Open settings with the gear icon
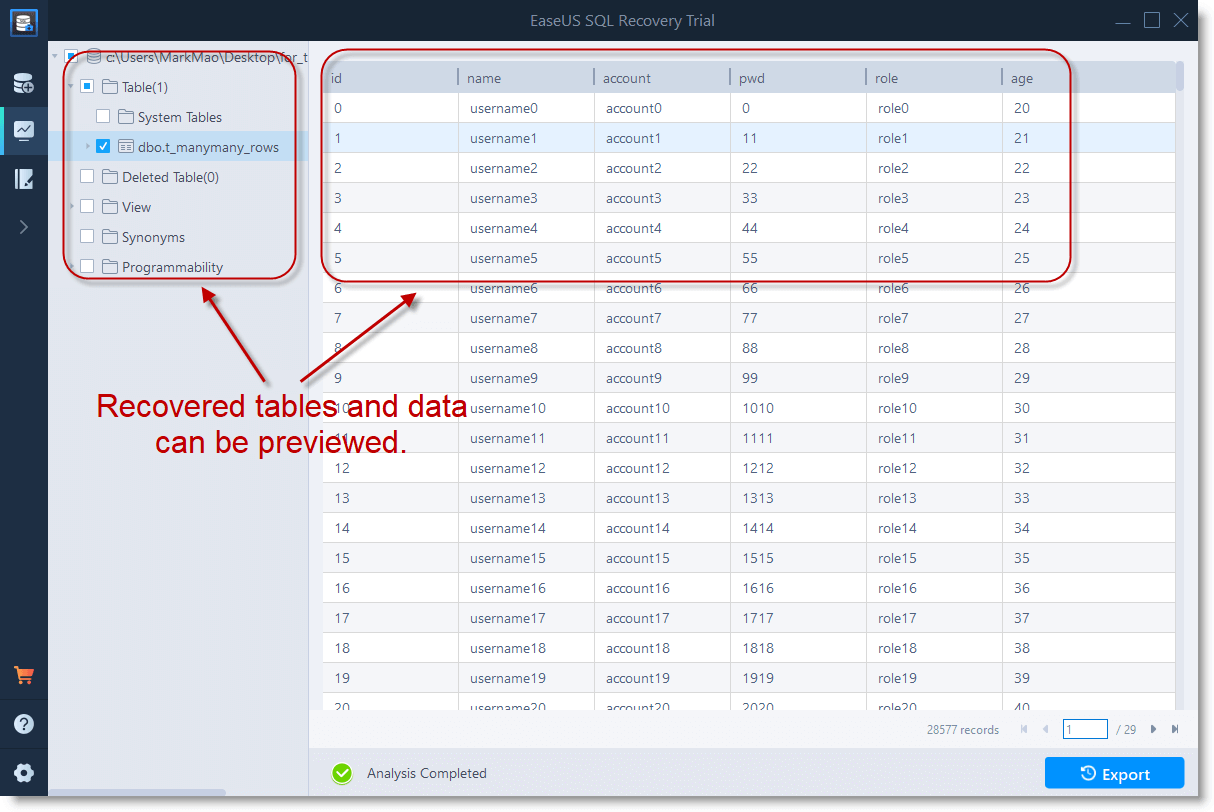Screen dimensions: 1214x812 (x=24, y=772)
